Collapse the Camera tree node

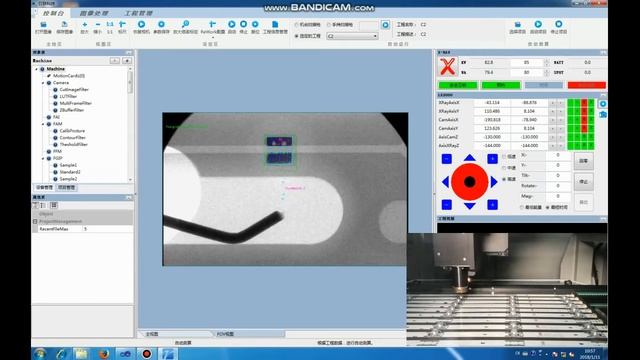pos(43,83)
